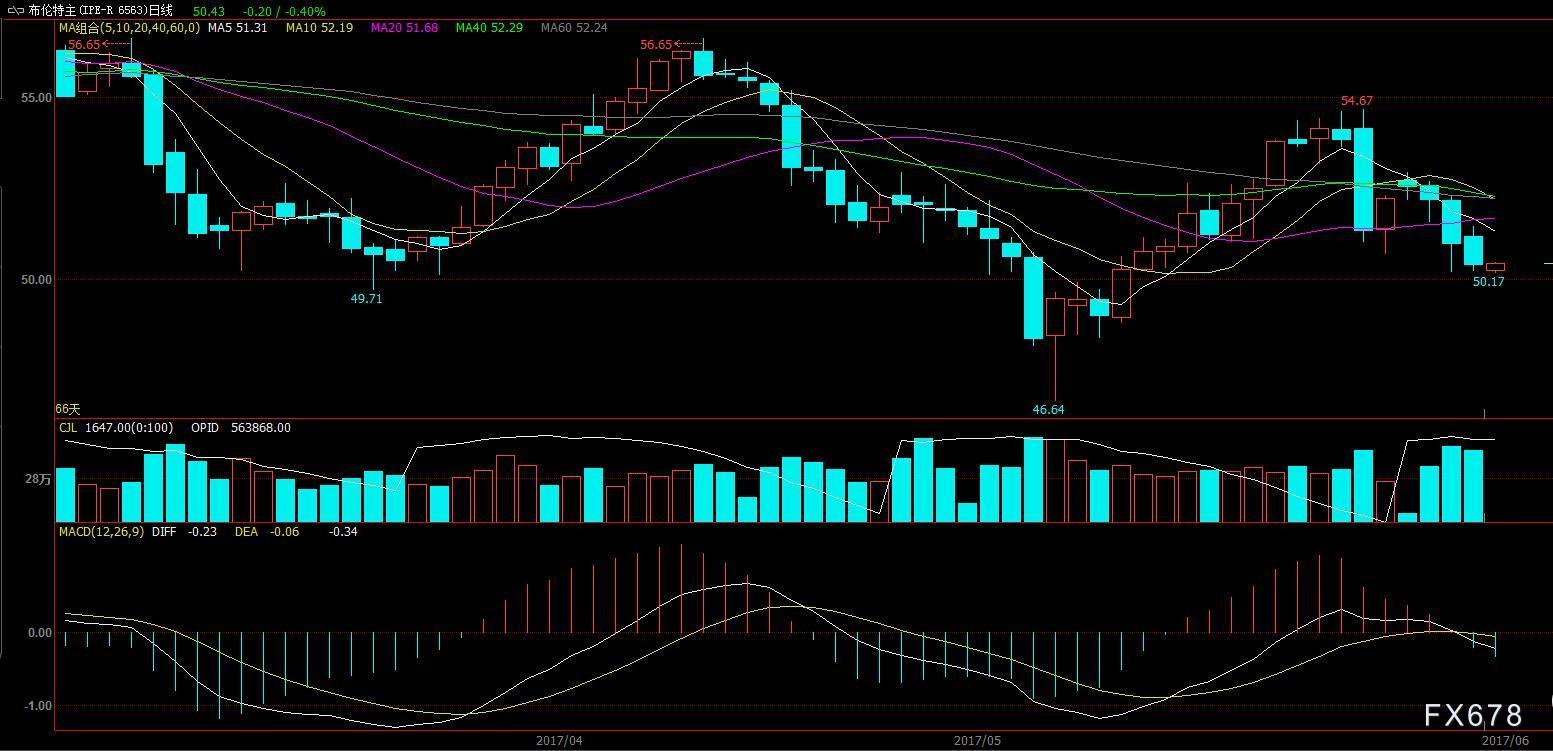Click the leftmost 56.65 high annotation
Image resolution: width=1553 pixels, height=751 pixels.
84,45
